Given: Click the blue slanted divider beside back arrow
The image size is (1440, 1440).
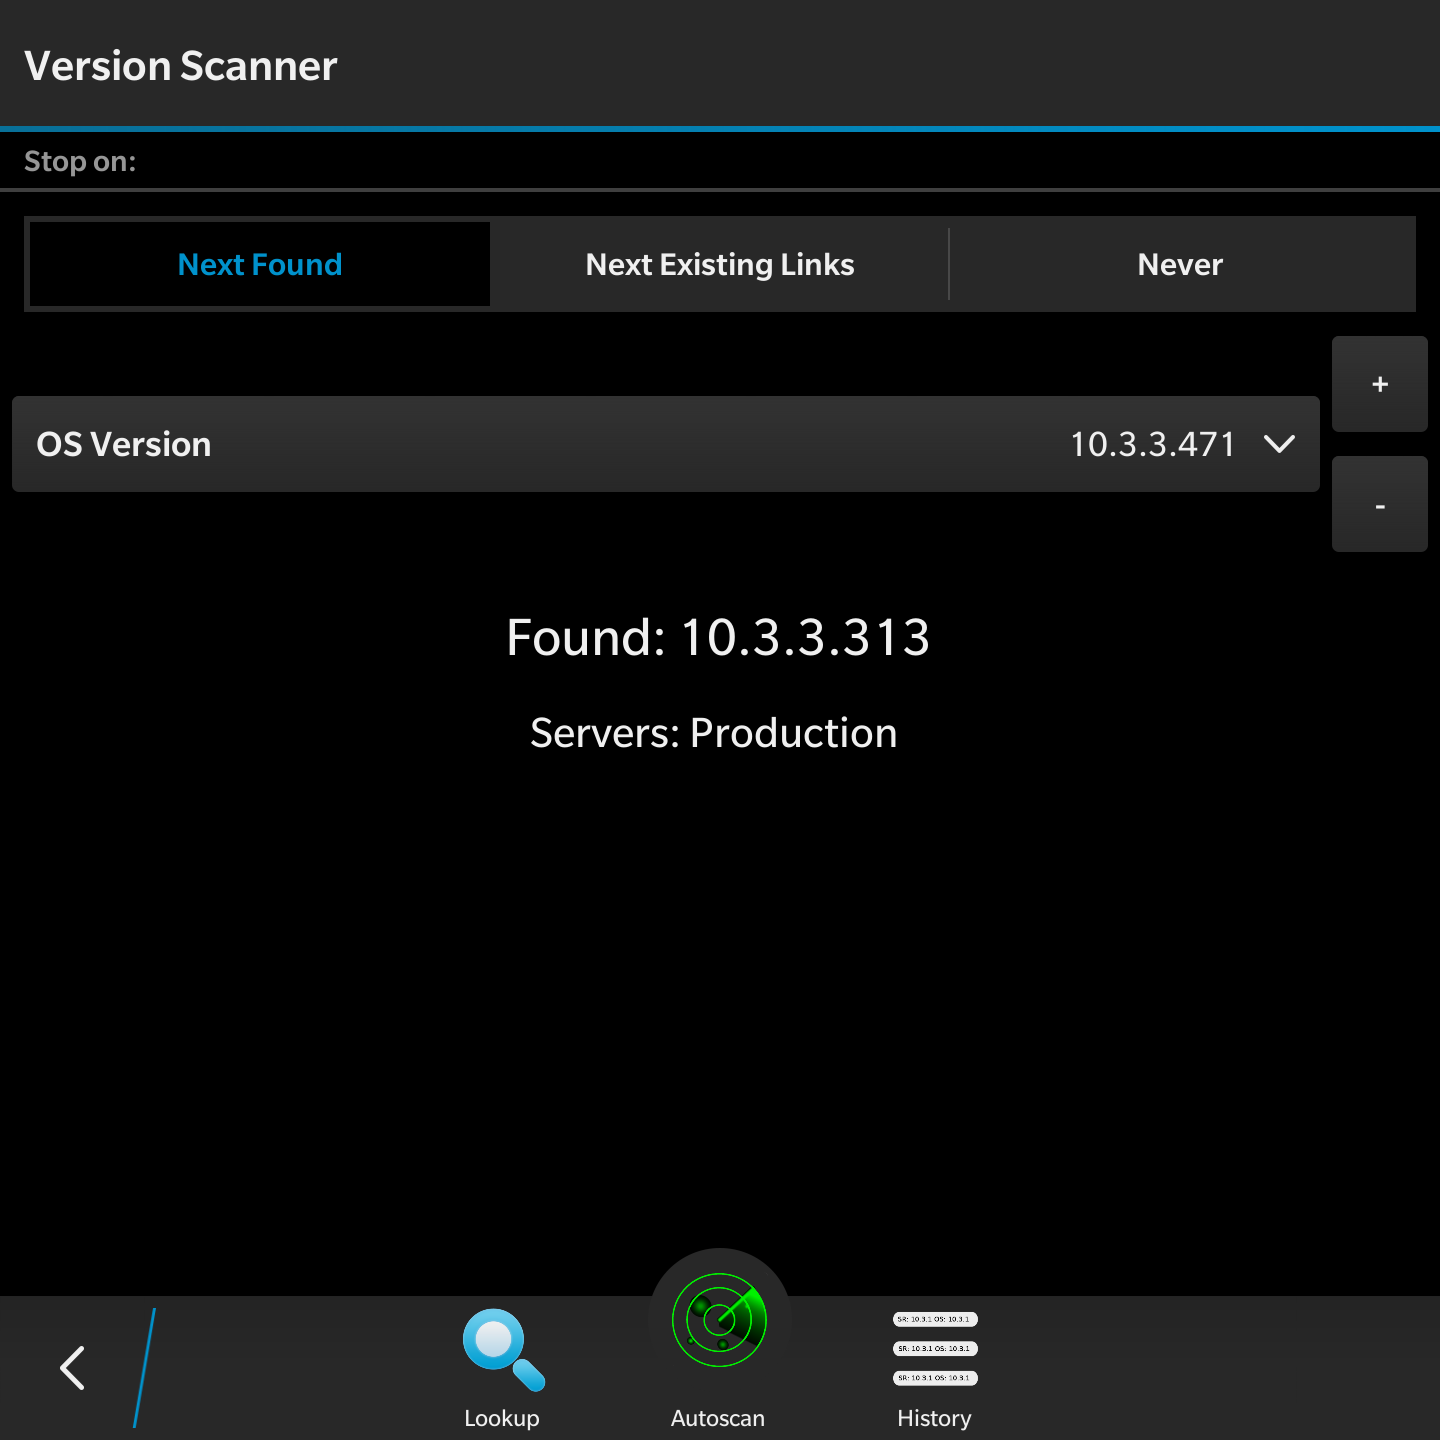Looking at the screenshot, I should click(145, 1368).
